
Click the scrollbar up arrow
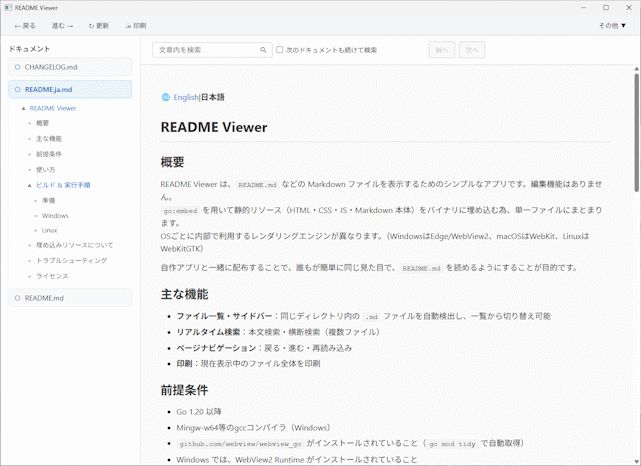click(637, 68)
